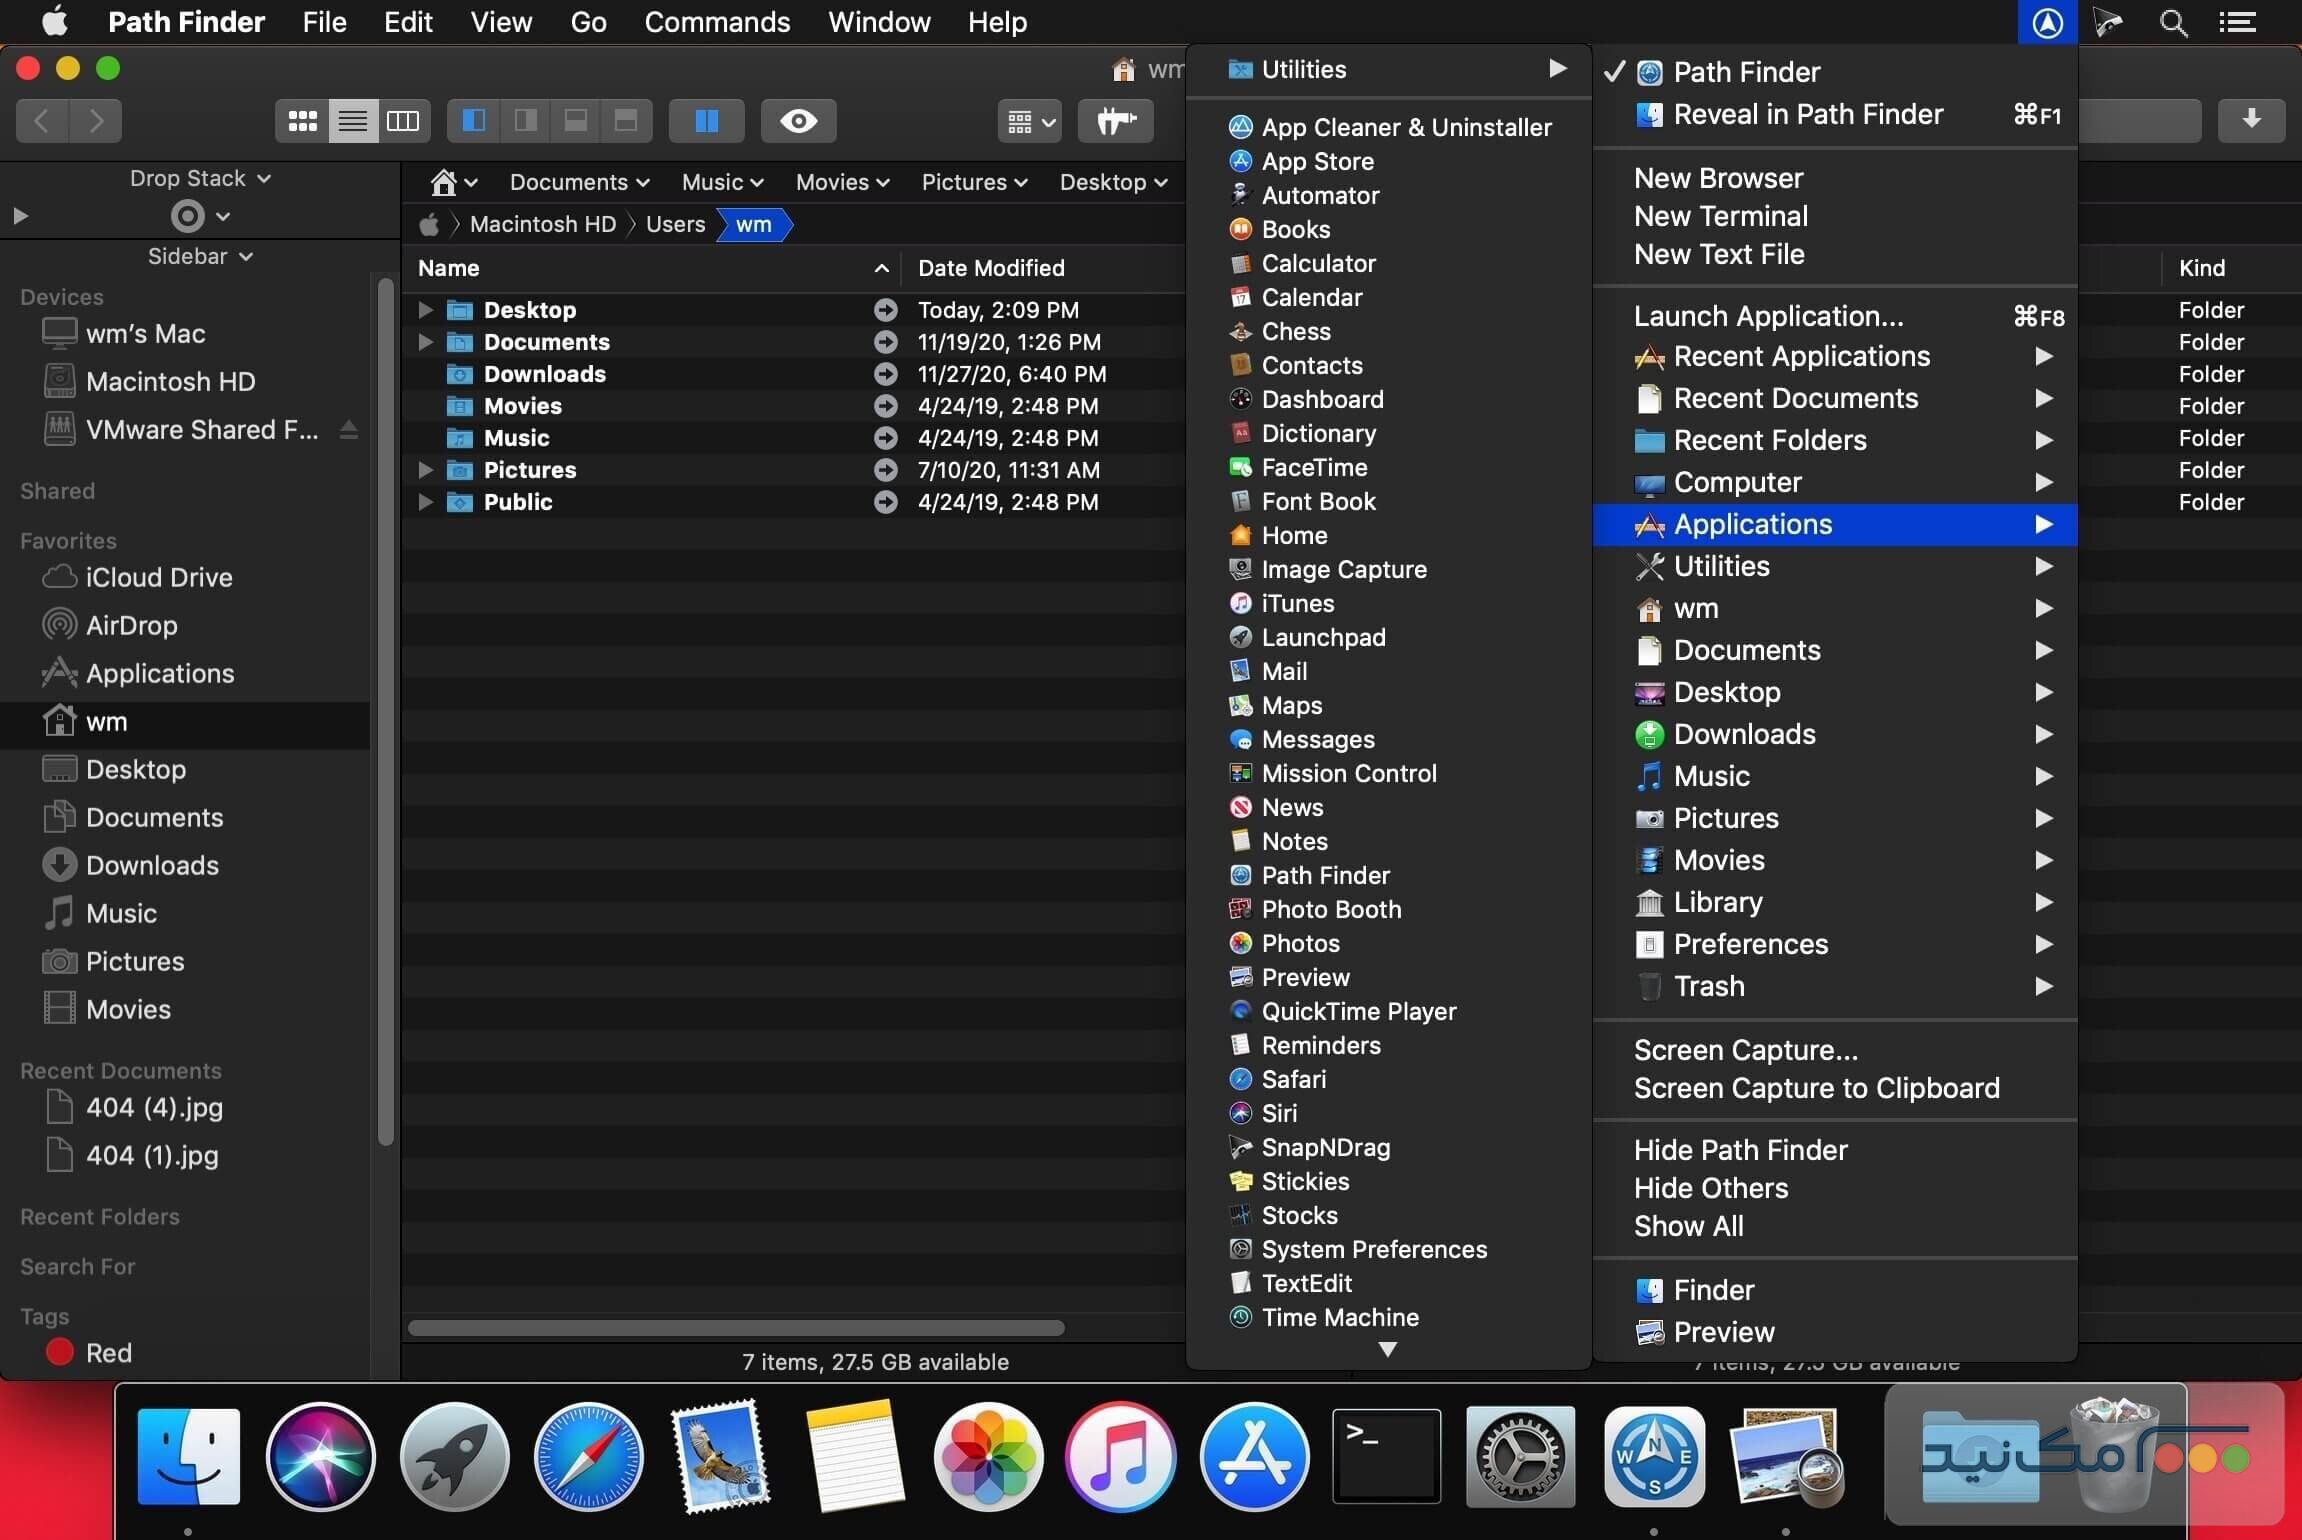Eject VMware Shared Folders volume
This screenshot has height=1540, width=2302.
coord(348,430)
